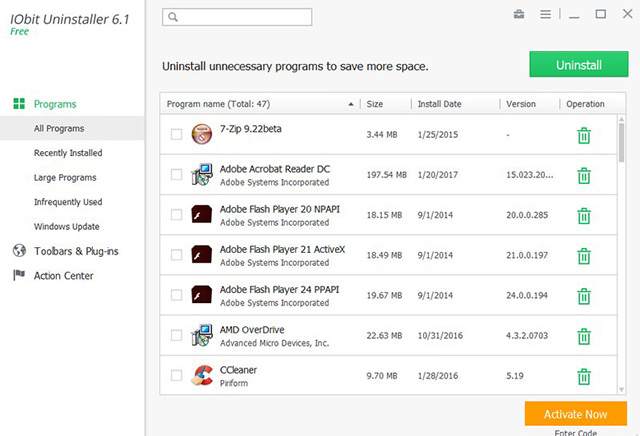Tick the checkbox for Adobe Acrobat Reader DC

[x=176, y=174]
